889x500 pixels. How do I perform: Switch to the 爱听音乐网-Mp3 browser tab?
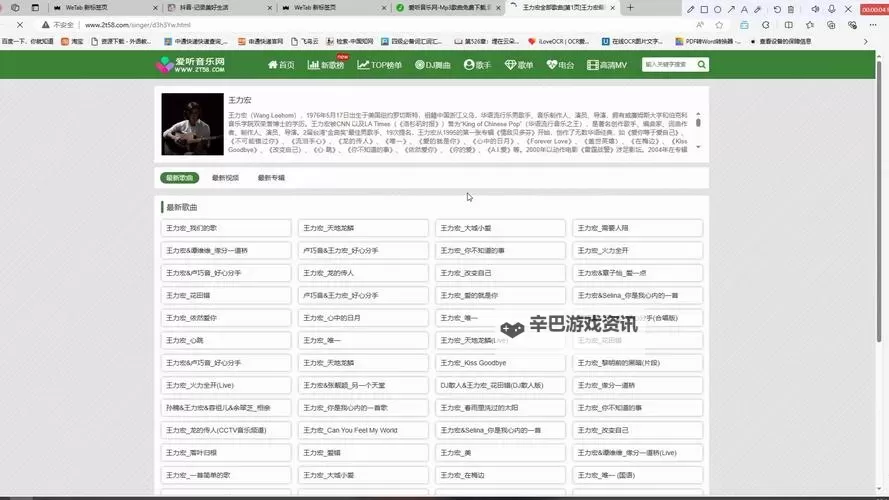448,8
